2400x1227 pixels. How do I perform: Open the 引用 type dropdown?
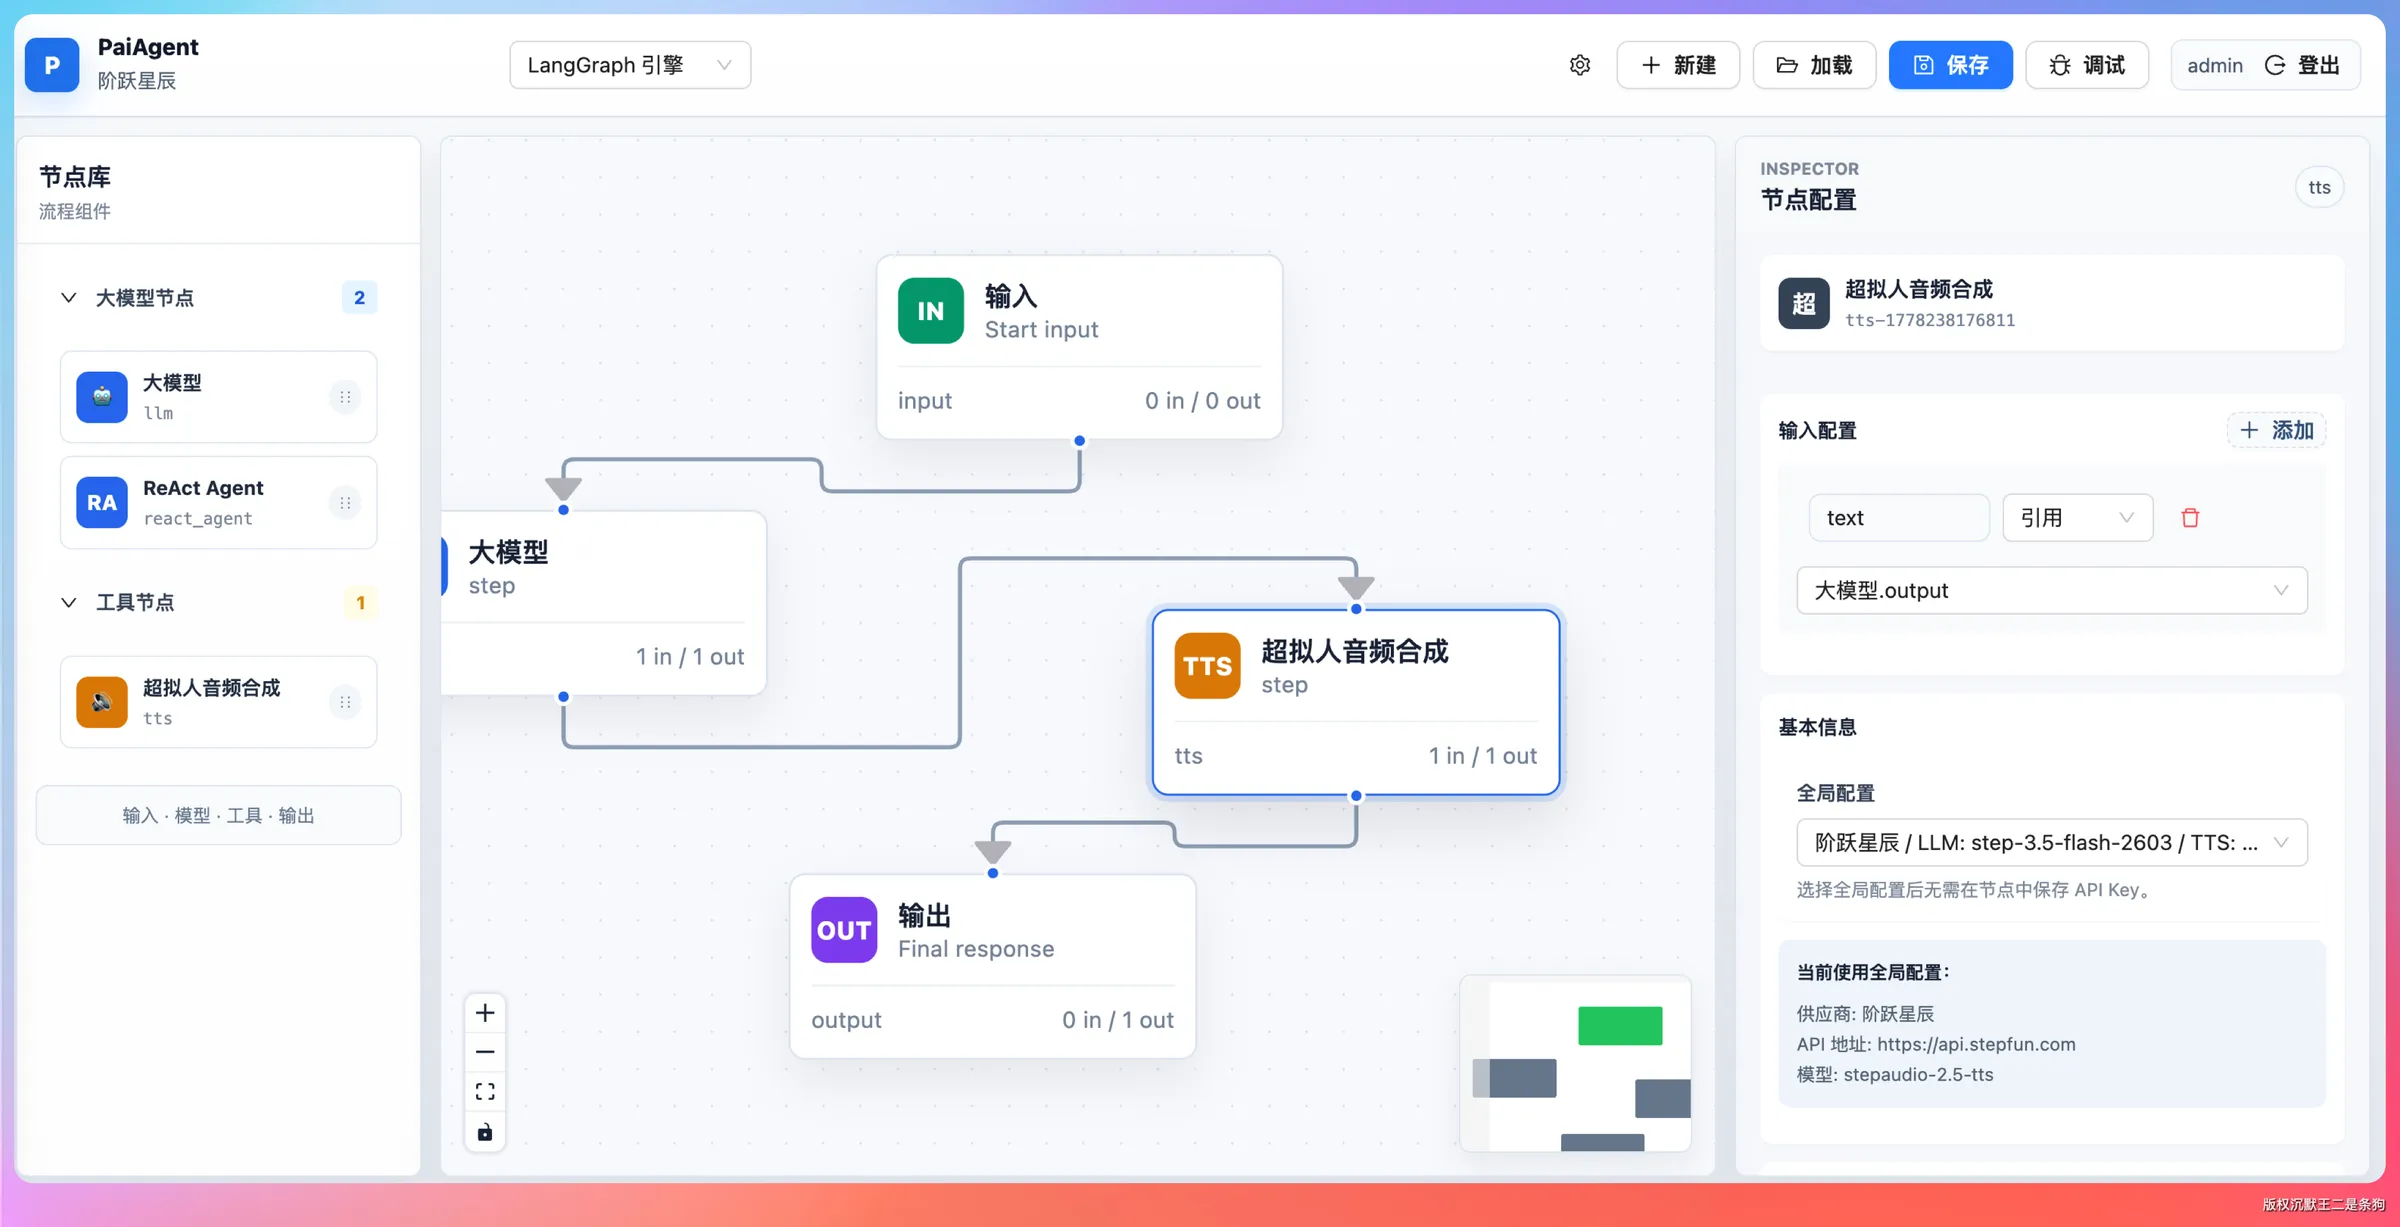(2077, 518)
